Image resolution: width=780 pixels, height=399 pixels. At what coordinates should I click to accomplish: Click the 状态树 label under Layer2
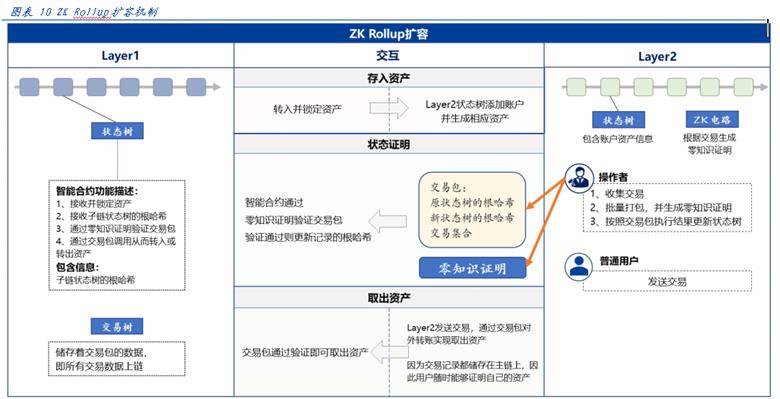click(x=618, y=120)
